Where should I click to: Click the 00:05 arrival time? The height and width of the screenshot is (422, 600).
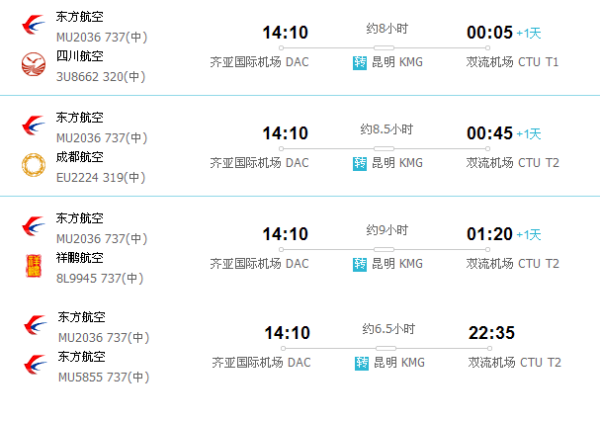[489, 33]
